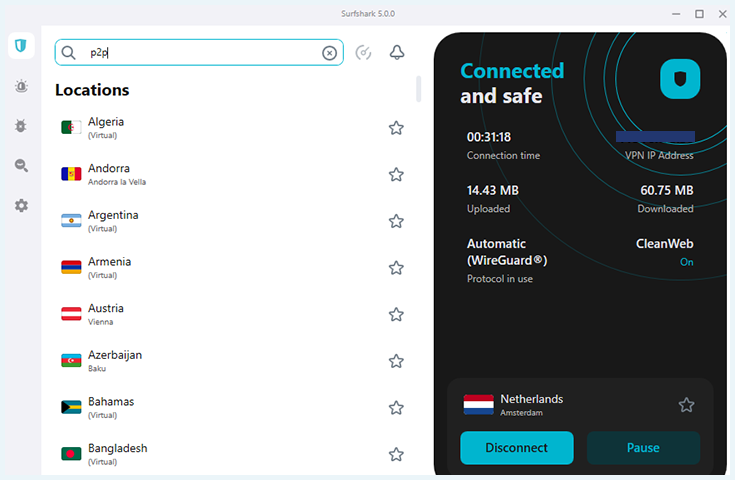Select Bangladesh (Virtual) location
This screenshot has width=735, height=480.
pyautogui.click(x=232, y=454)
